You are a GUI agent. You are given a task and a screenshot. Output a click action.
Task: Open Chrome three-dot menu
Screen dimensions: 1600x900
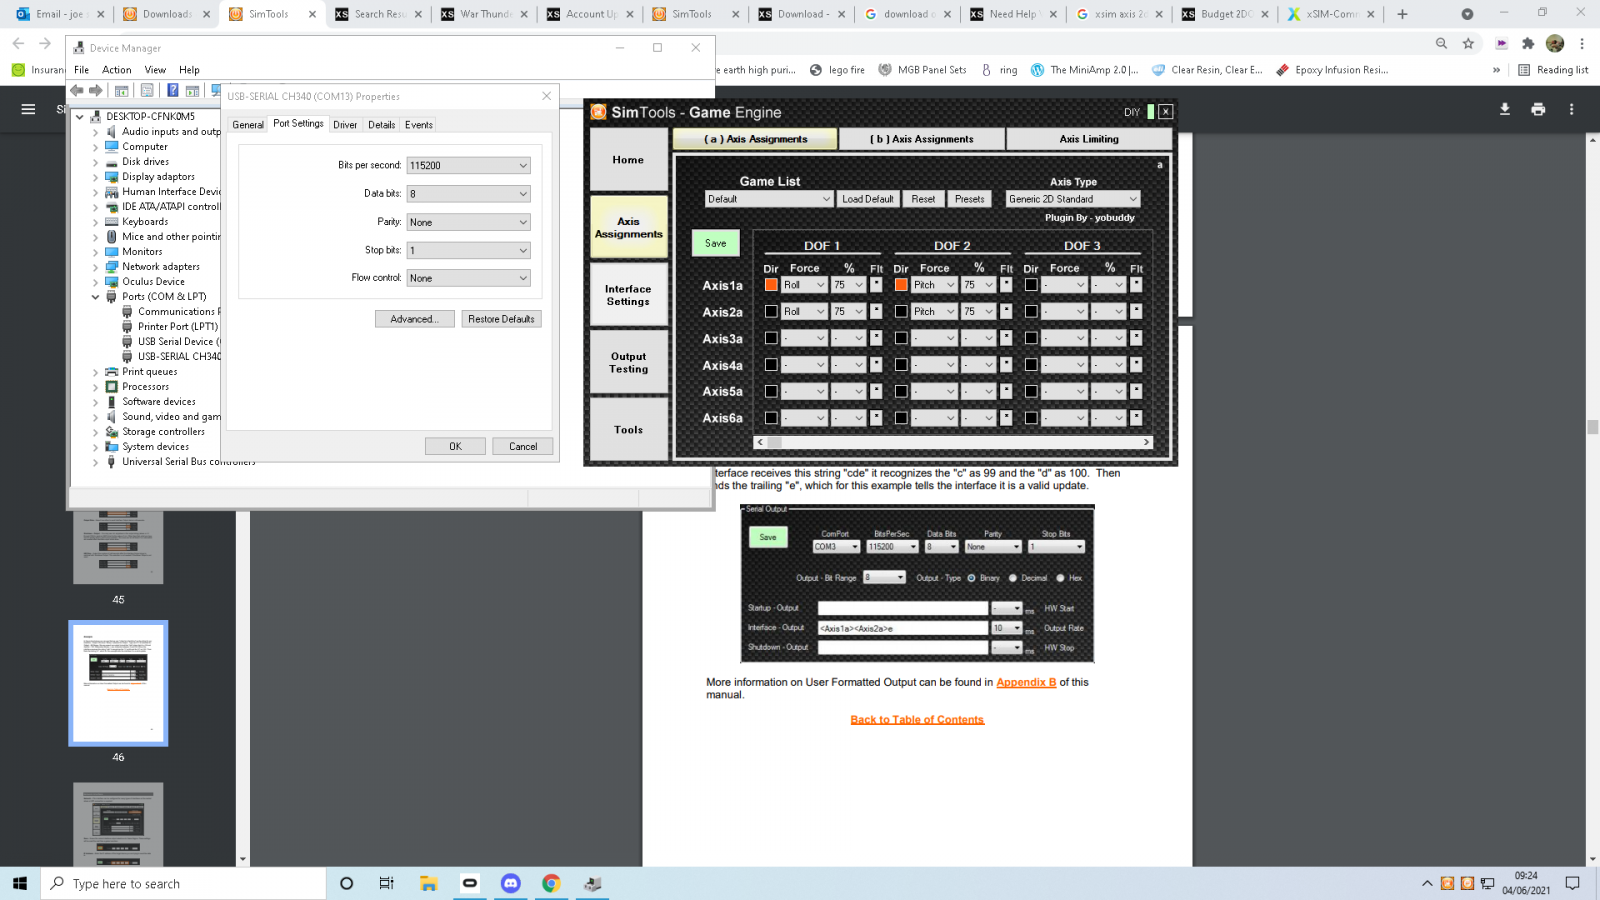pyautogui.click(x=1582, y=43)
